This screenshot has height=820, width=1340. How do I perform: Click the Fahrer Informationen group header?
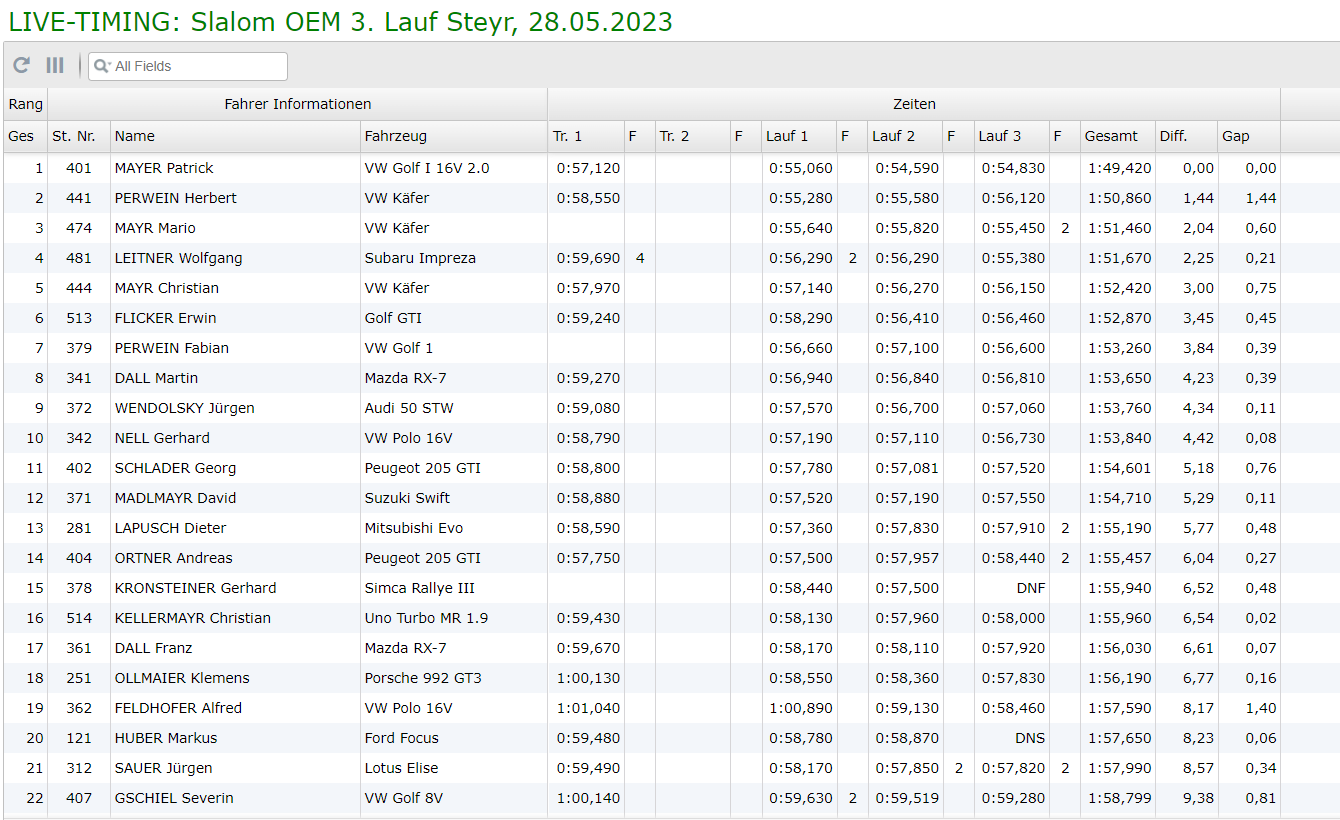click(x=297, y=104)
